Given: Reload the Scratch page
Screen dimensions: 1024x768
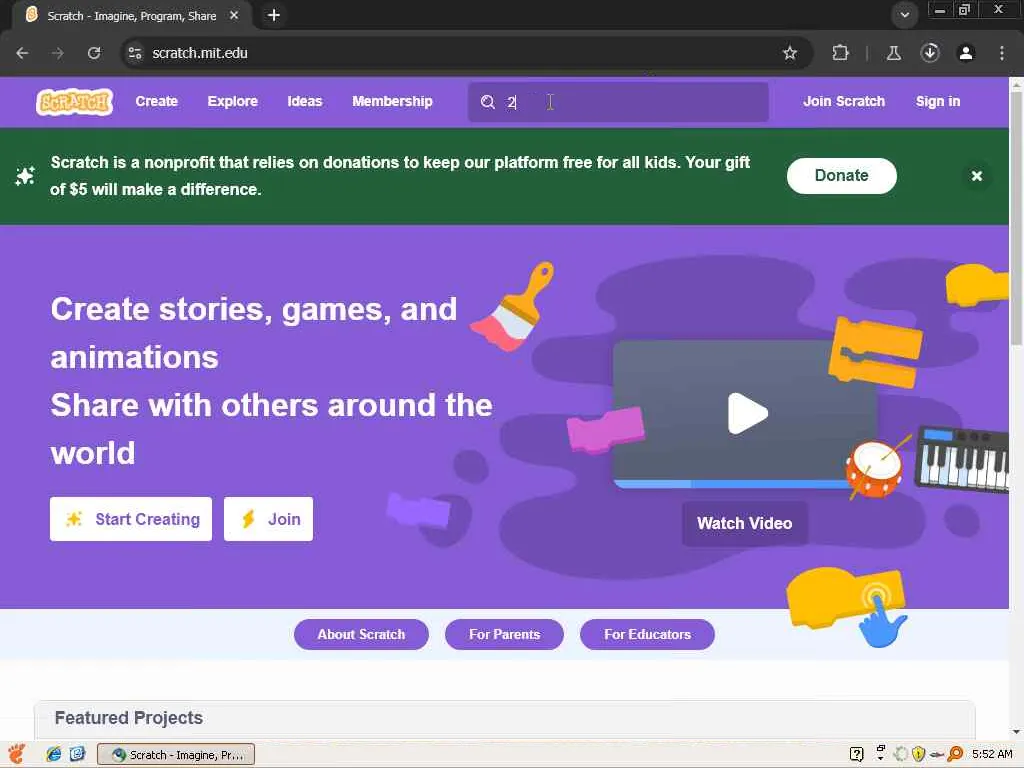Looking at the screenshot, I should tap(94, 53).
